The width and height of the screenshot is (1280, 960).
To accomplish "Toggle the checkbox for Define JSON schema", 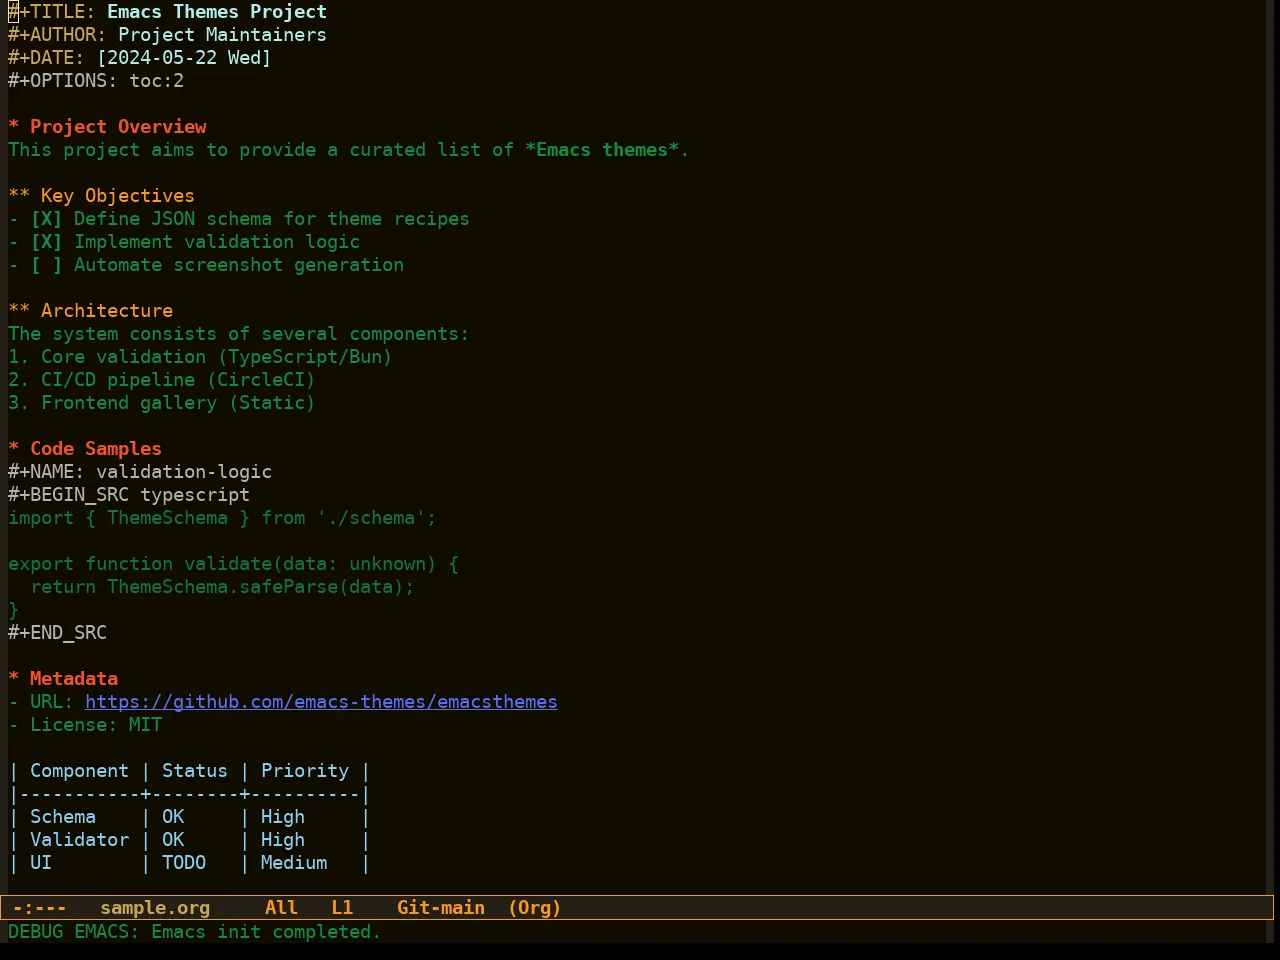I will (x=46, y=219).
